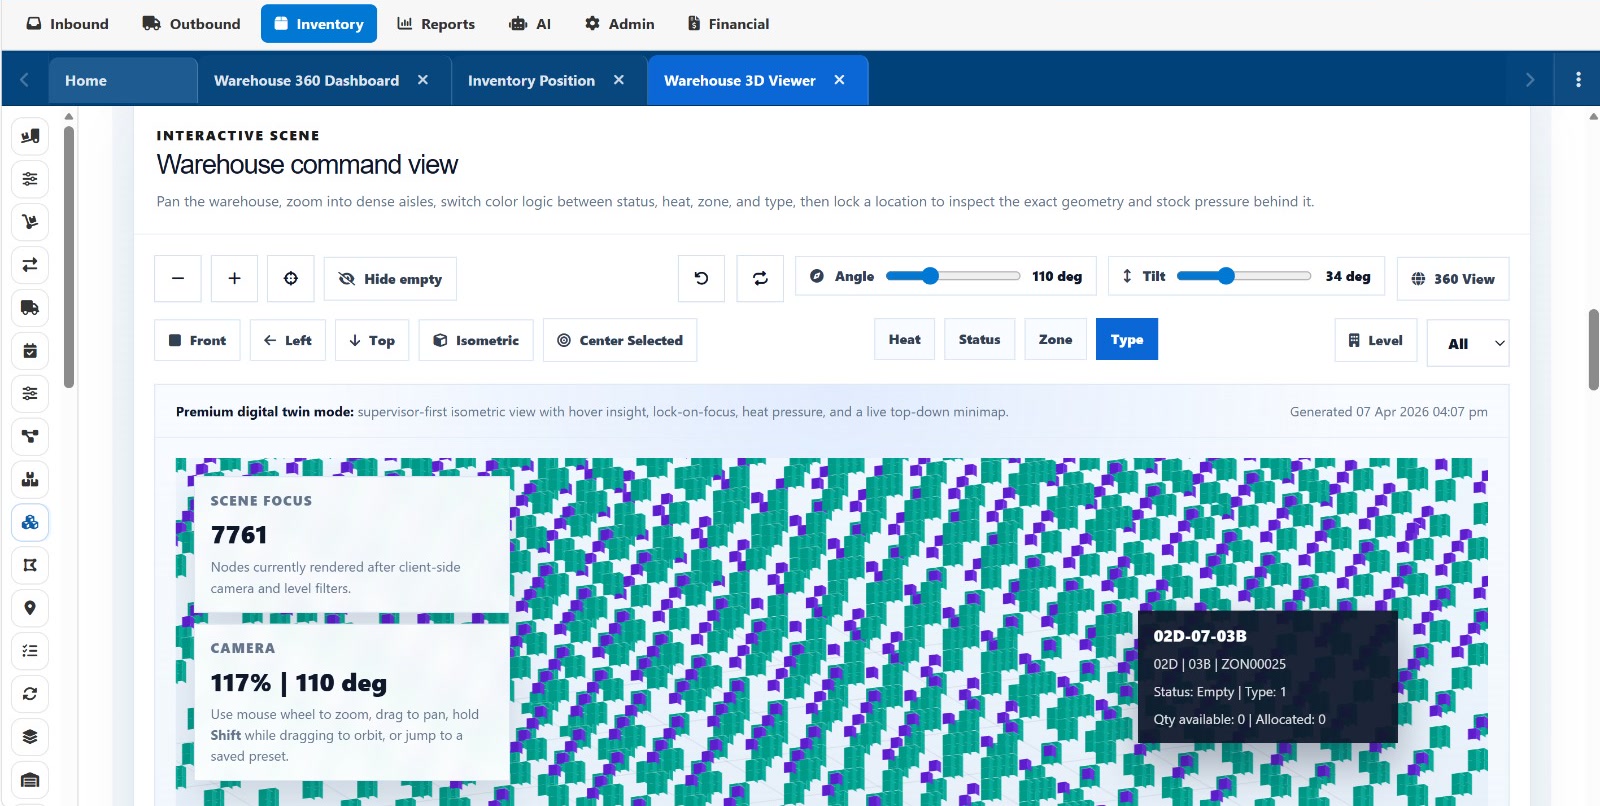Open the hand-truck dolly sidebar icon
This screenshot has width=1600, height=806.
point(30,222)
